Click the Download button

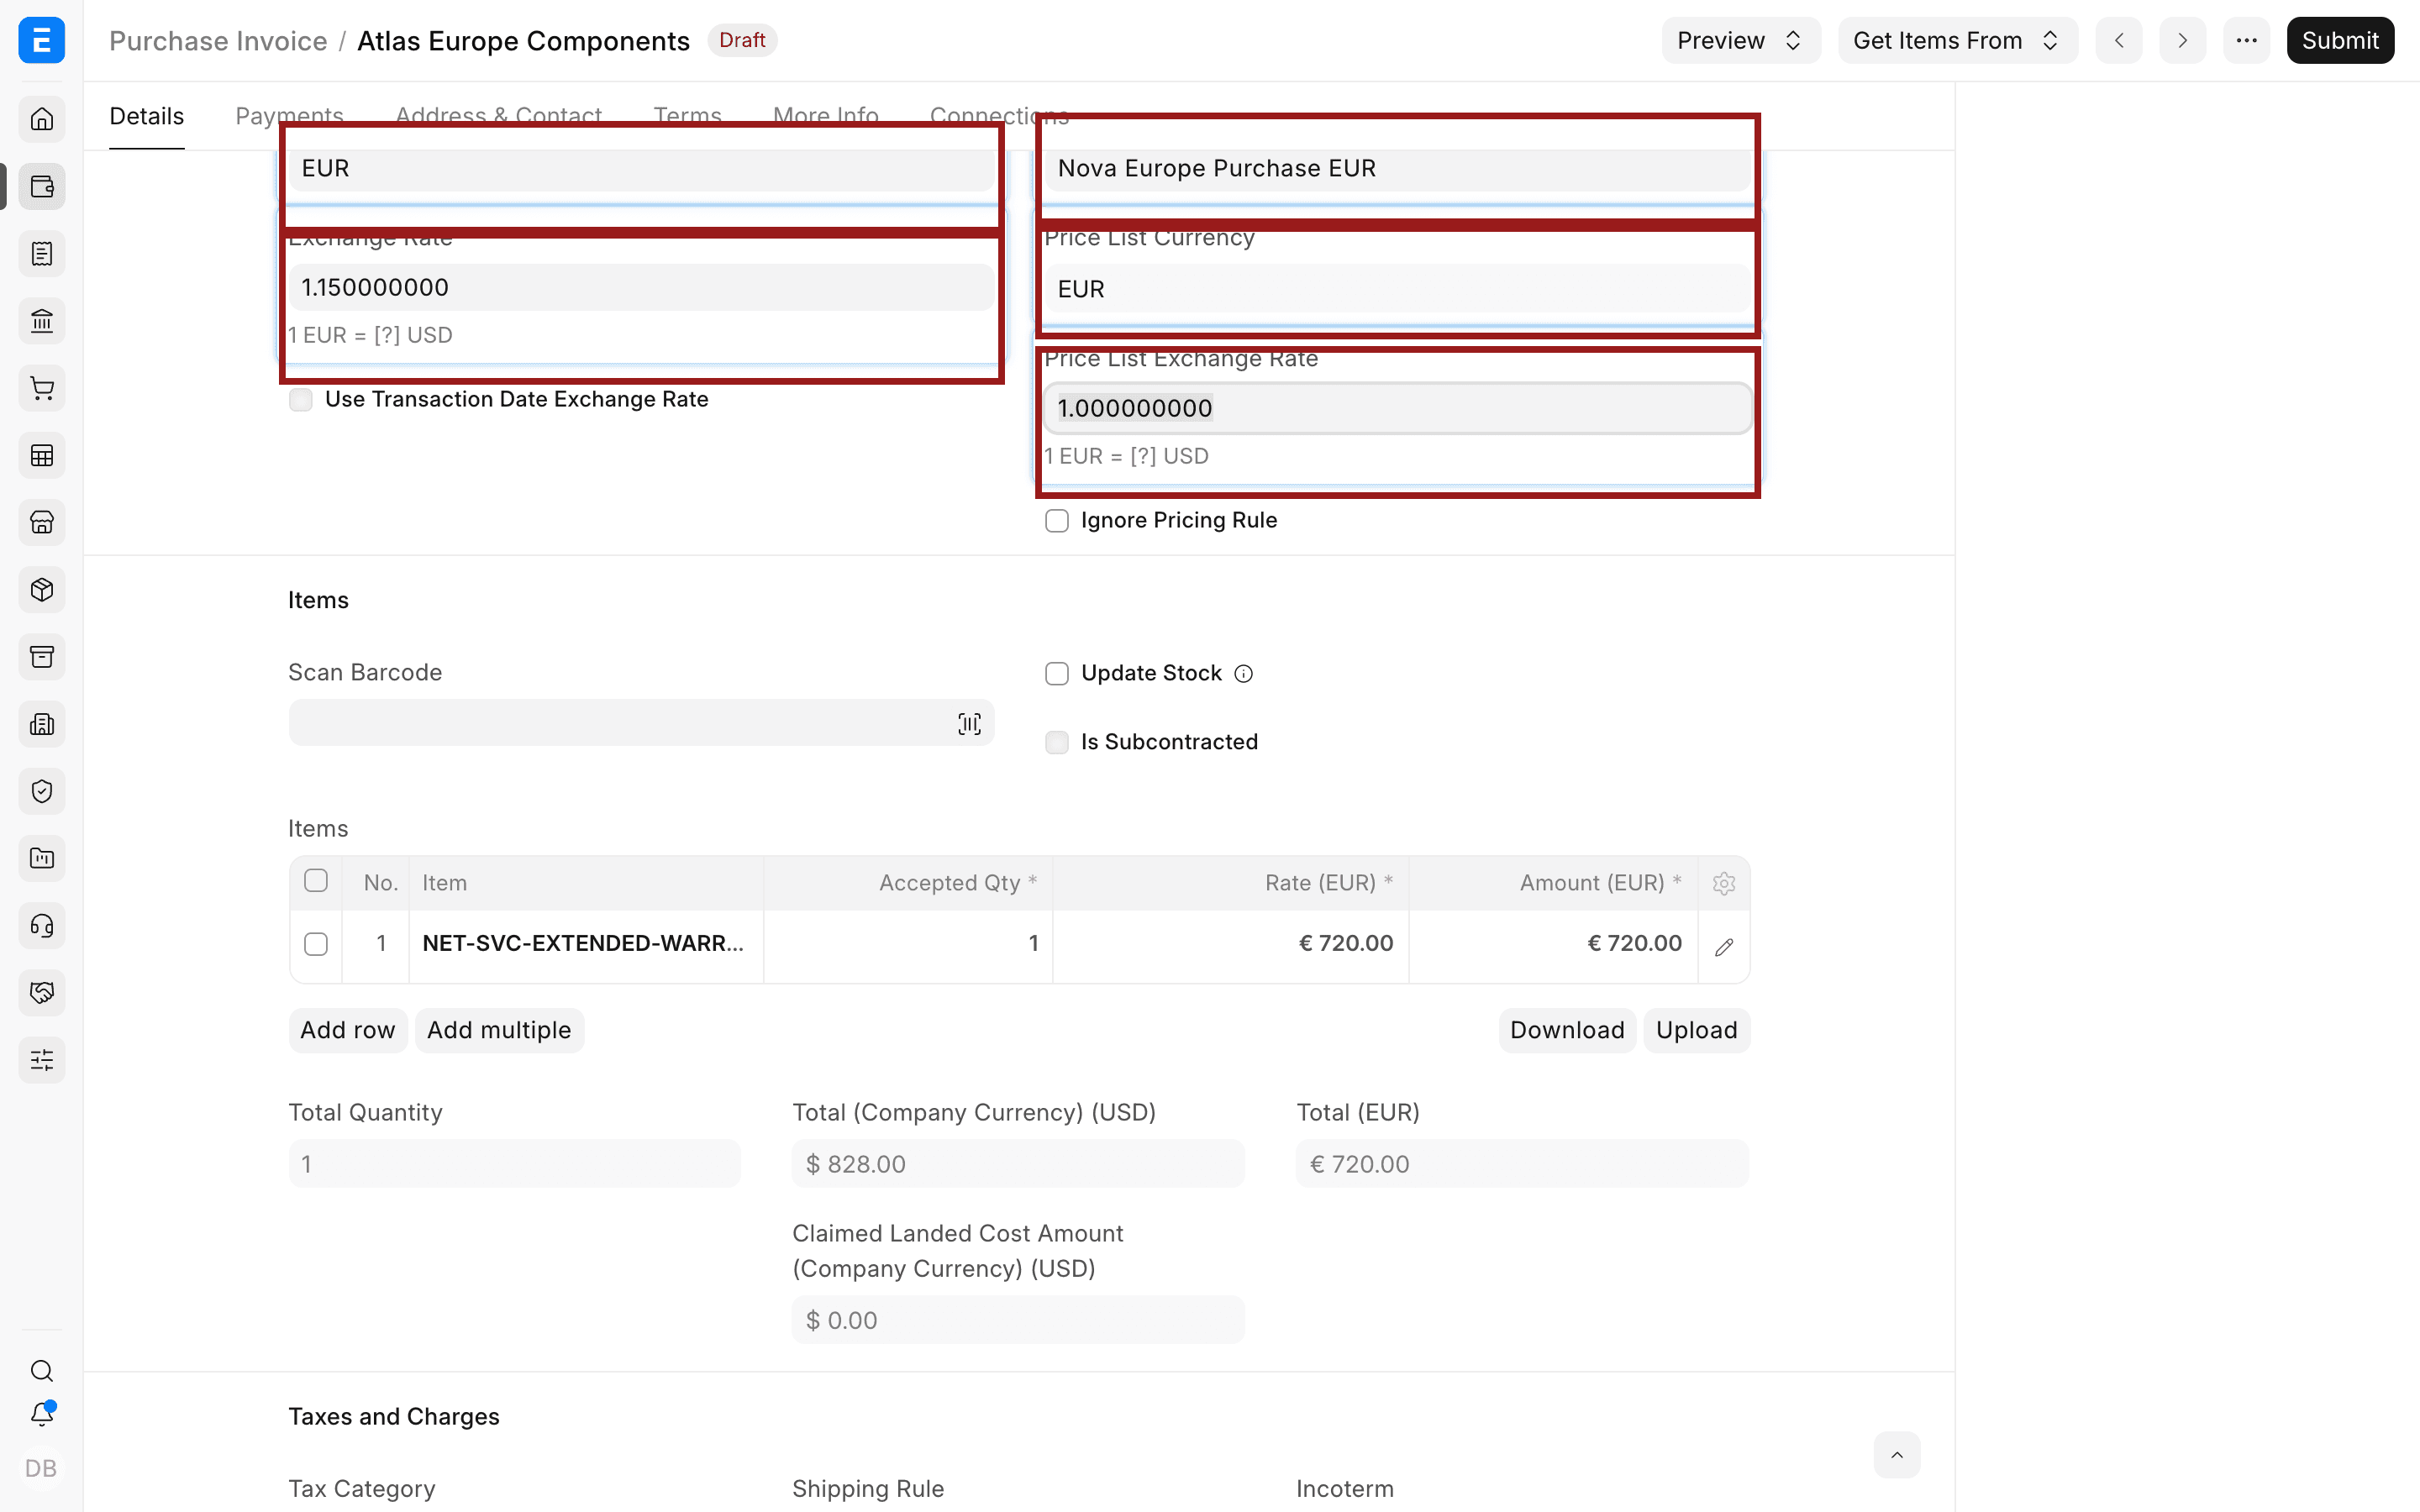pyautogui.click(x=1566, y=1030)
